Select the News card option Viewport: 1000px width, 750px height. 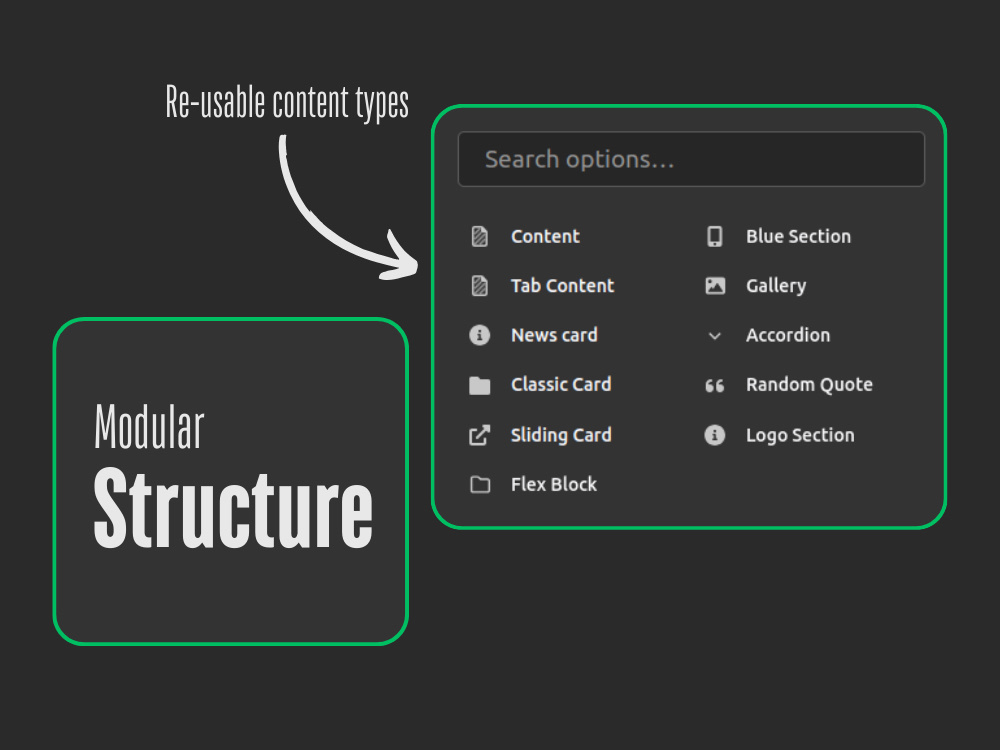[x=554, y=335]
